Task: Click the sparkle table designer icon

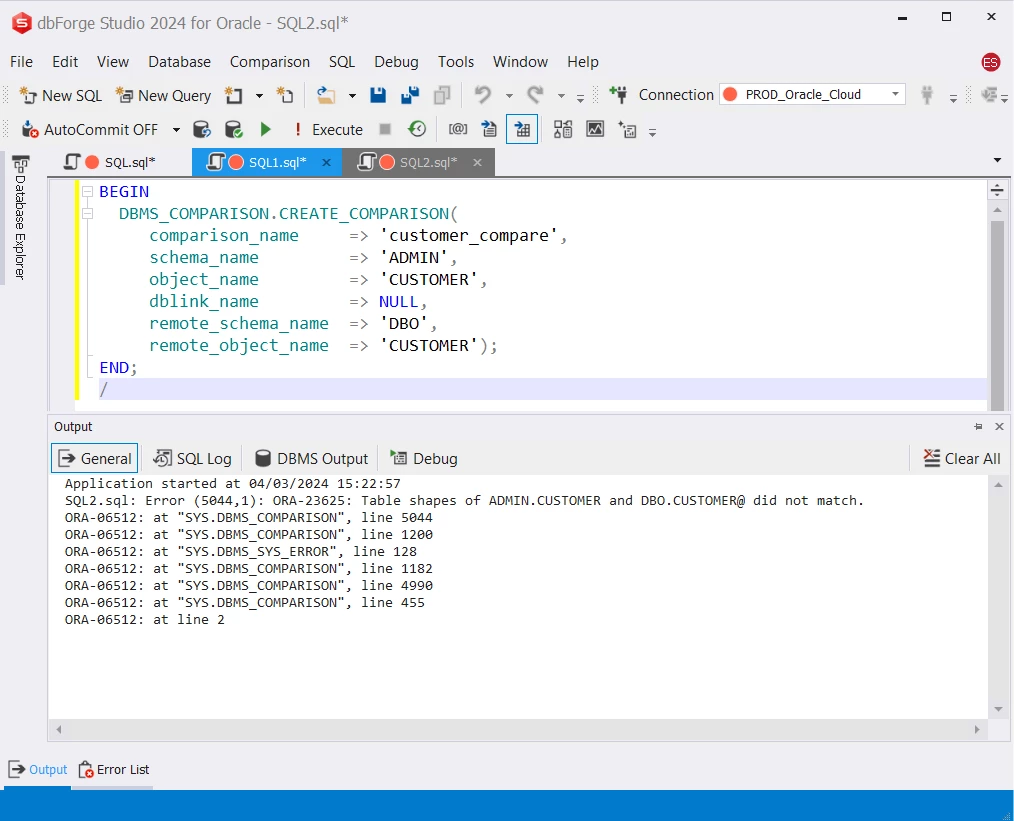Action: tap(627, 130)
